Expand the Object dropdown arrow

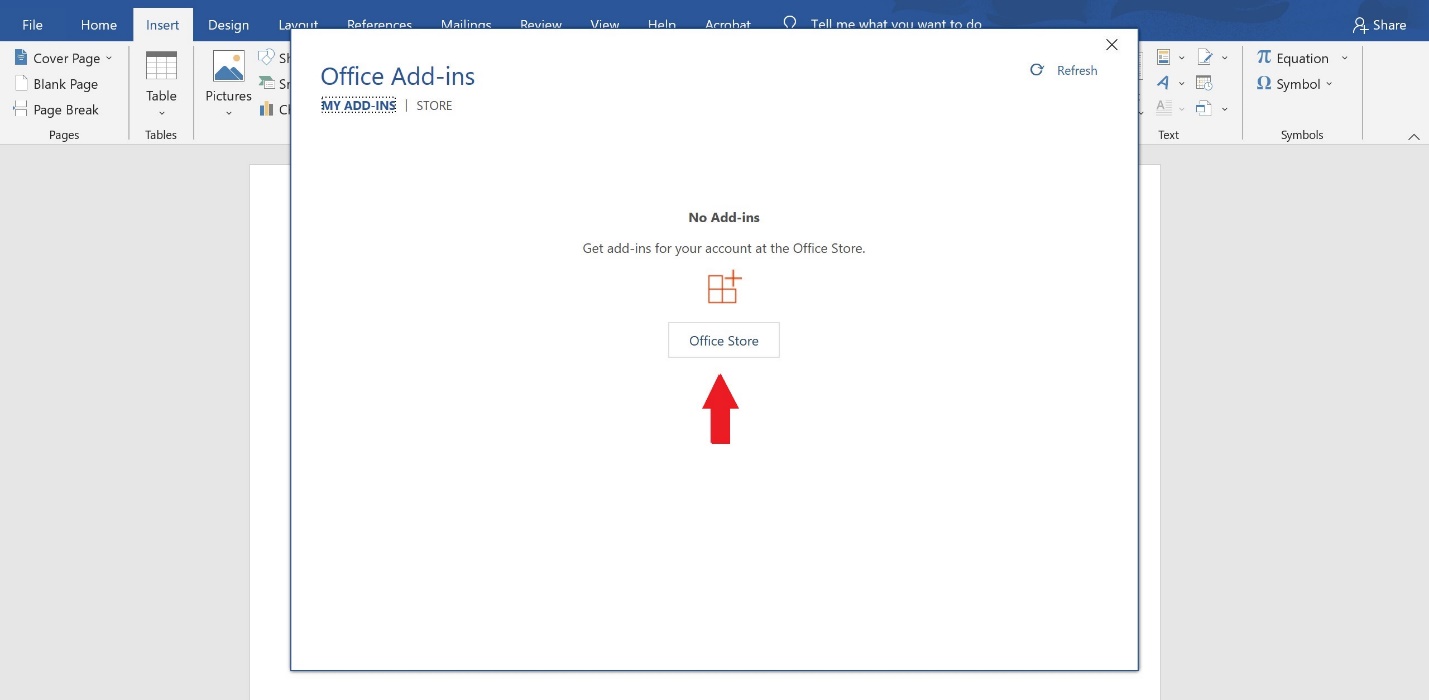point(1225,108)
